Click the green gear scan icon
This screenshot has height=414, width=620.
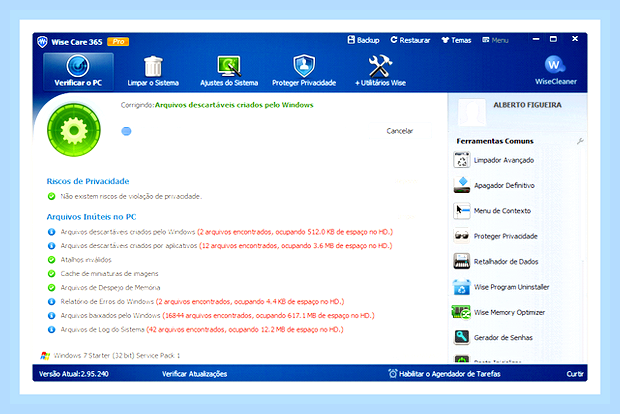click(x=74, y=130)
